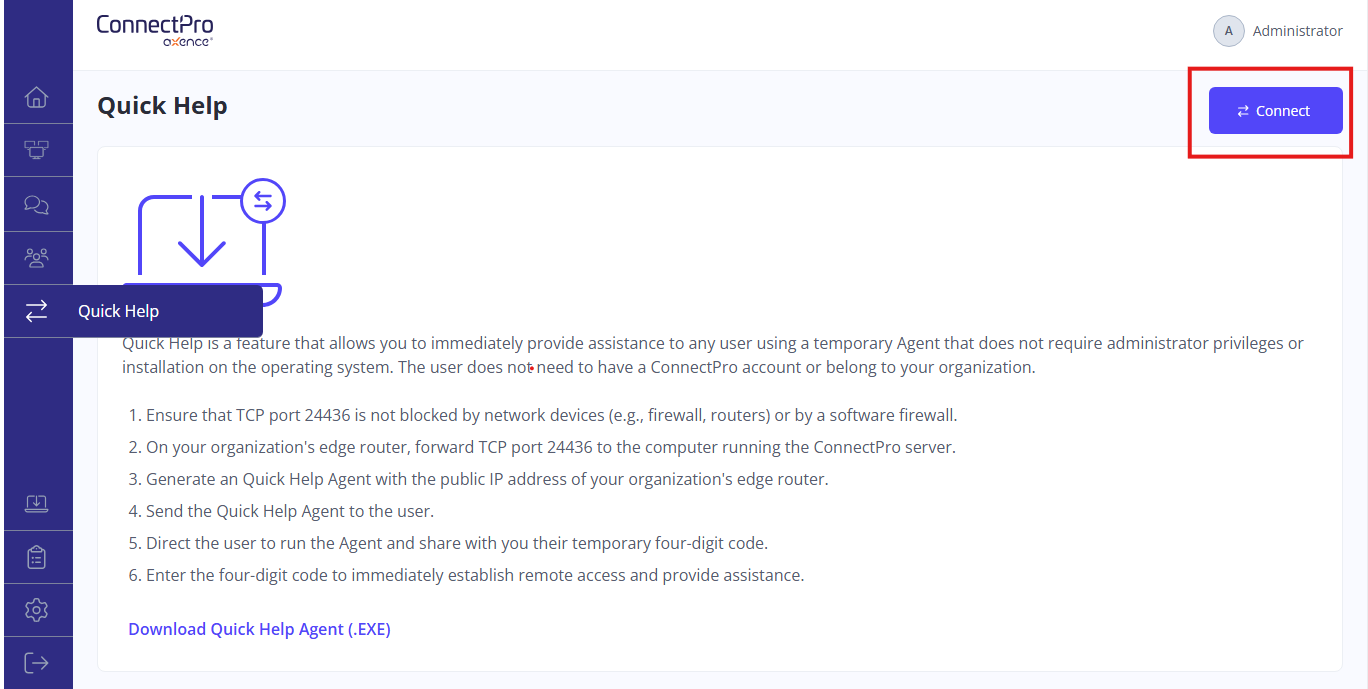
Task: Select the Quick Help label in the expanded sidebar
Action: pyautogui.click(x=118, y=311)
